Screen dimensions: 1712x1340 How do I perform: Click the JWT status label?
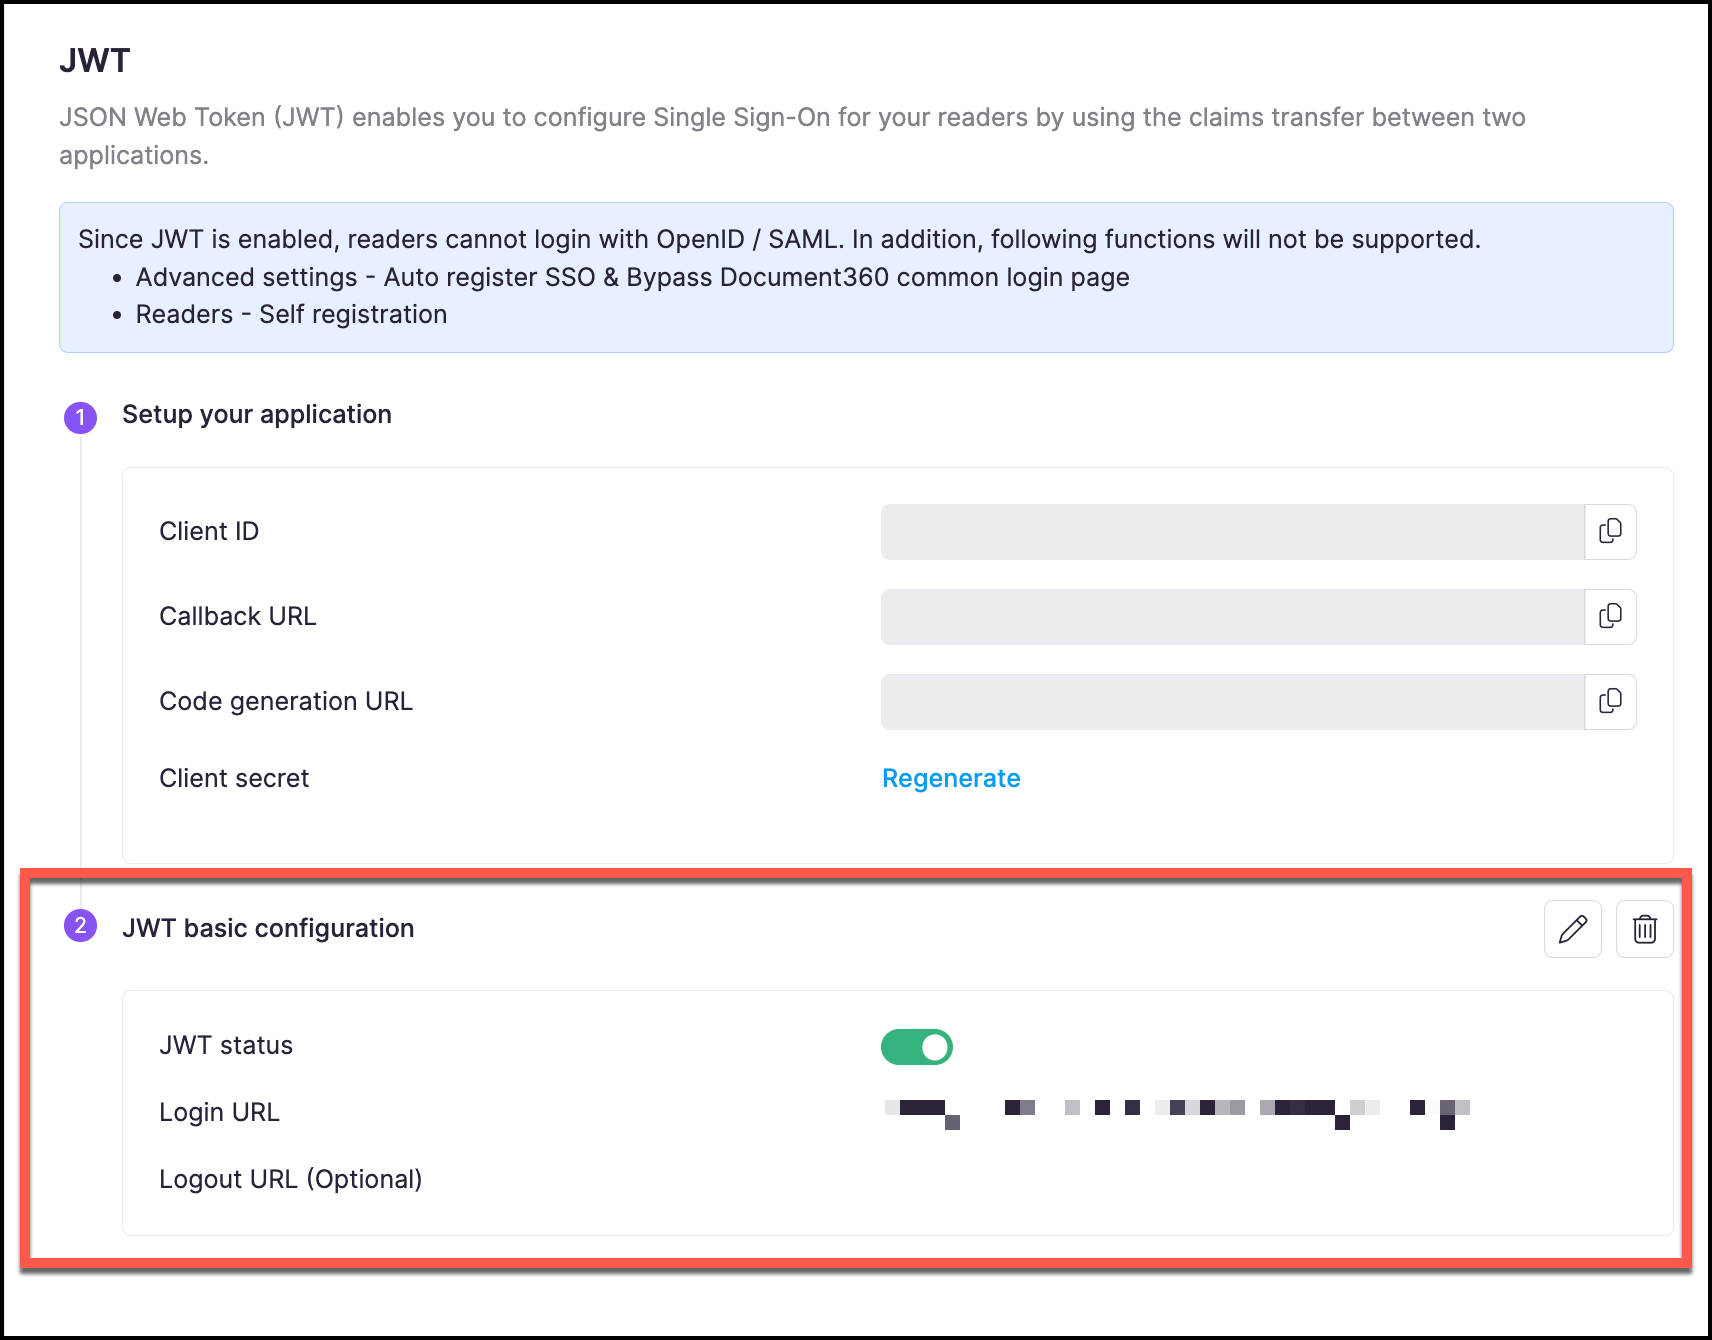click(x=226, y=1045)
